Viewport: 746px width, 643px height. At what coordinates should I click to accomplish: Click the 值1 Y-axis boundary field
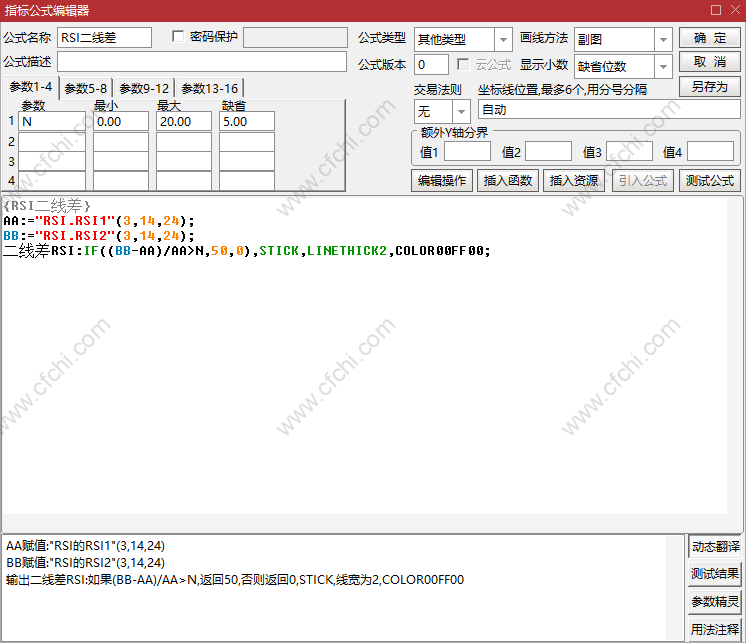click(467, 152)
